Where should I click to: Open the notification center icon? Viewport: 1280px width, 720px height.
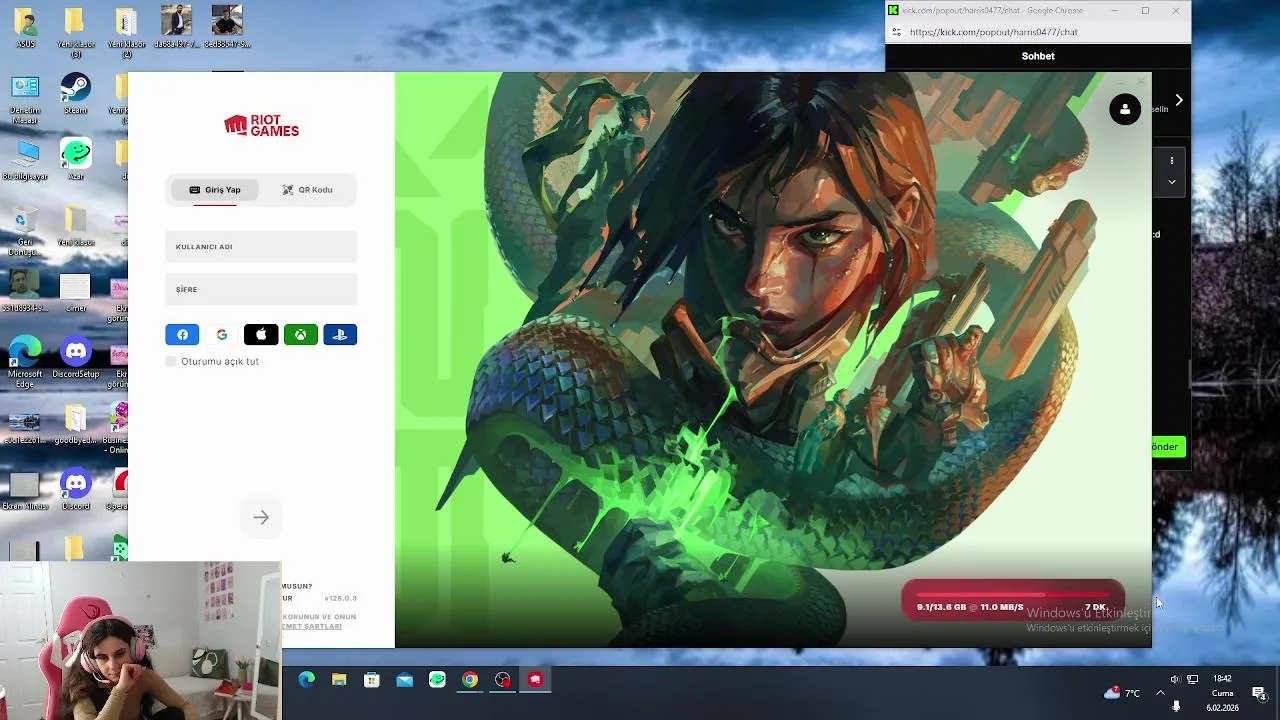tap(1259, 693)
